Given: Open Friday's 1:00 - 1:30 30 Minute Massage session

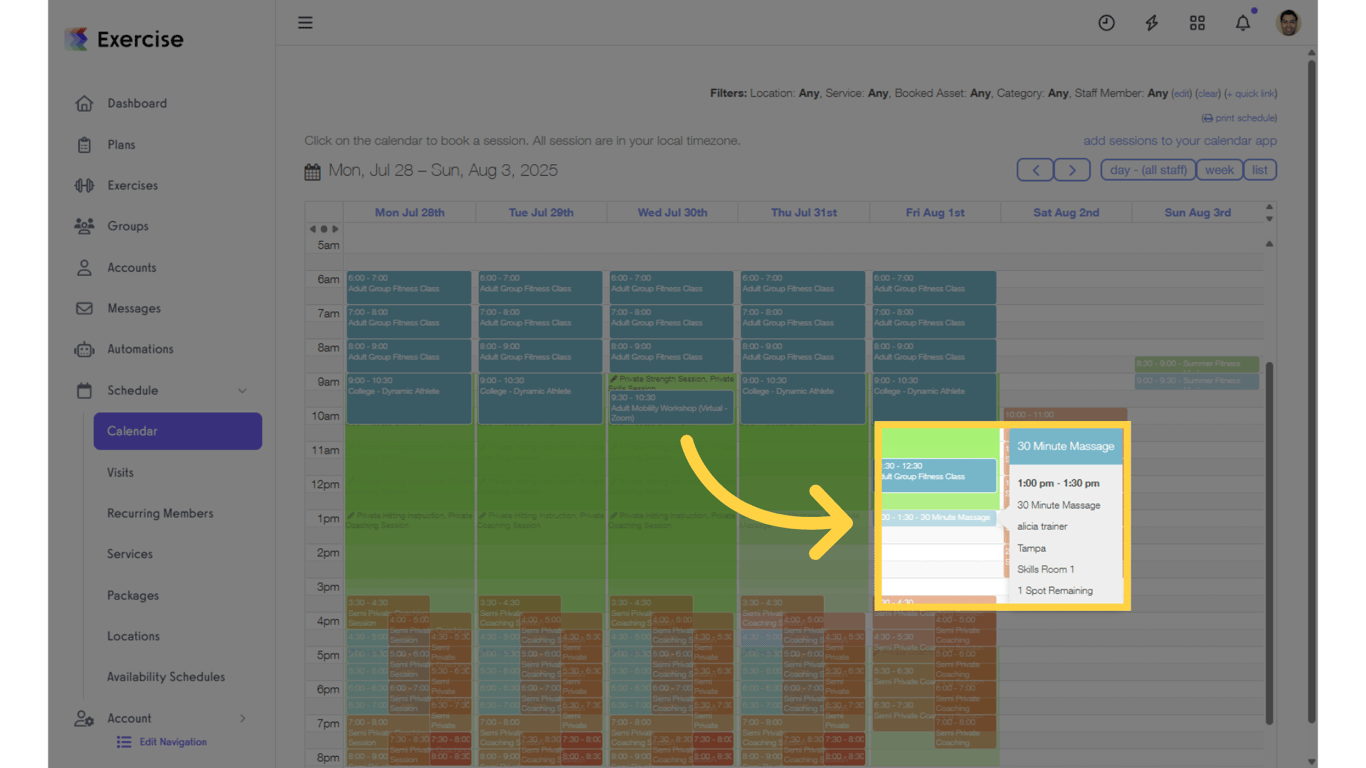Looking at the screenshot, I should [x=937, y=518].
